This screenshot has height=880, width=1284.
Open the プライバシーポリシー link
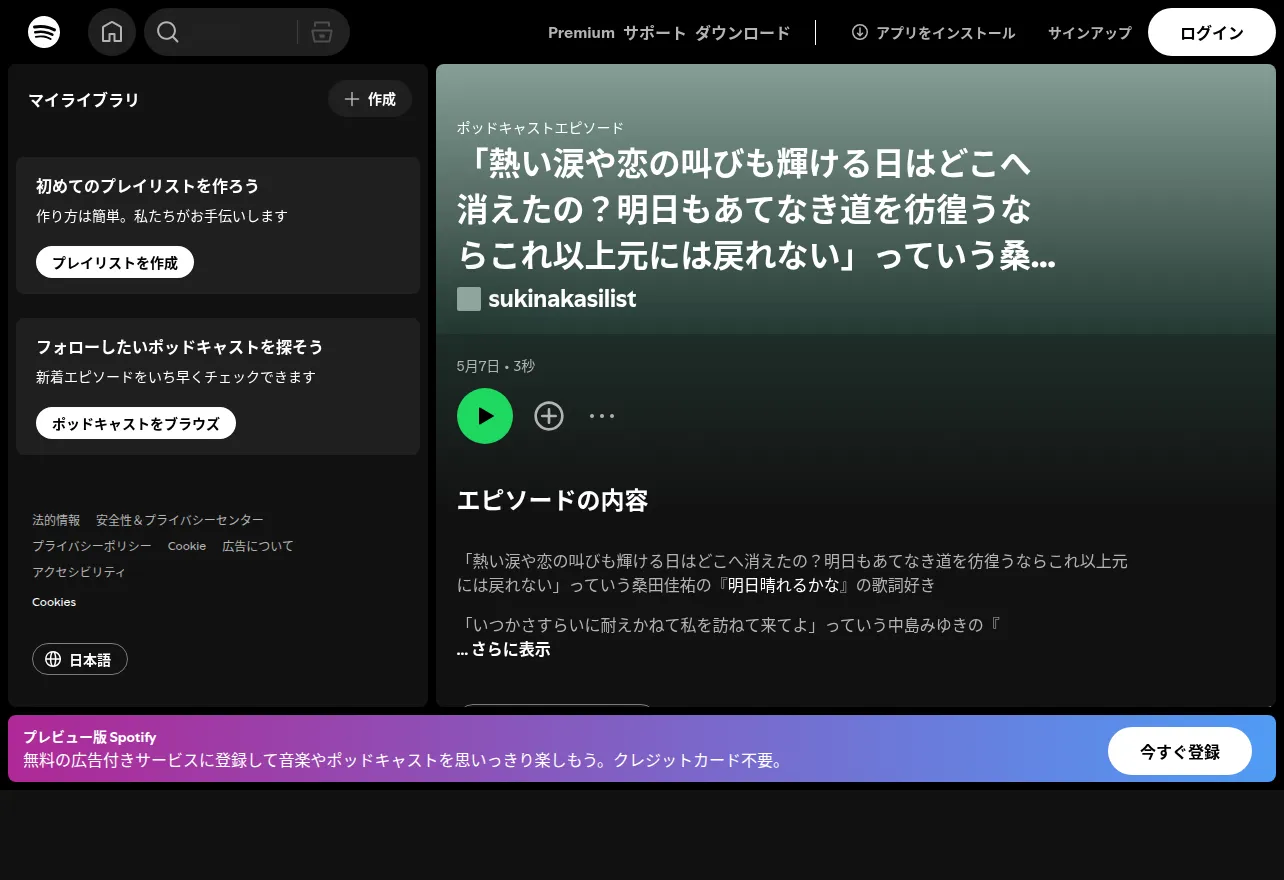tap(92, 546)
